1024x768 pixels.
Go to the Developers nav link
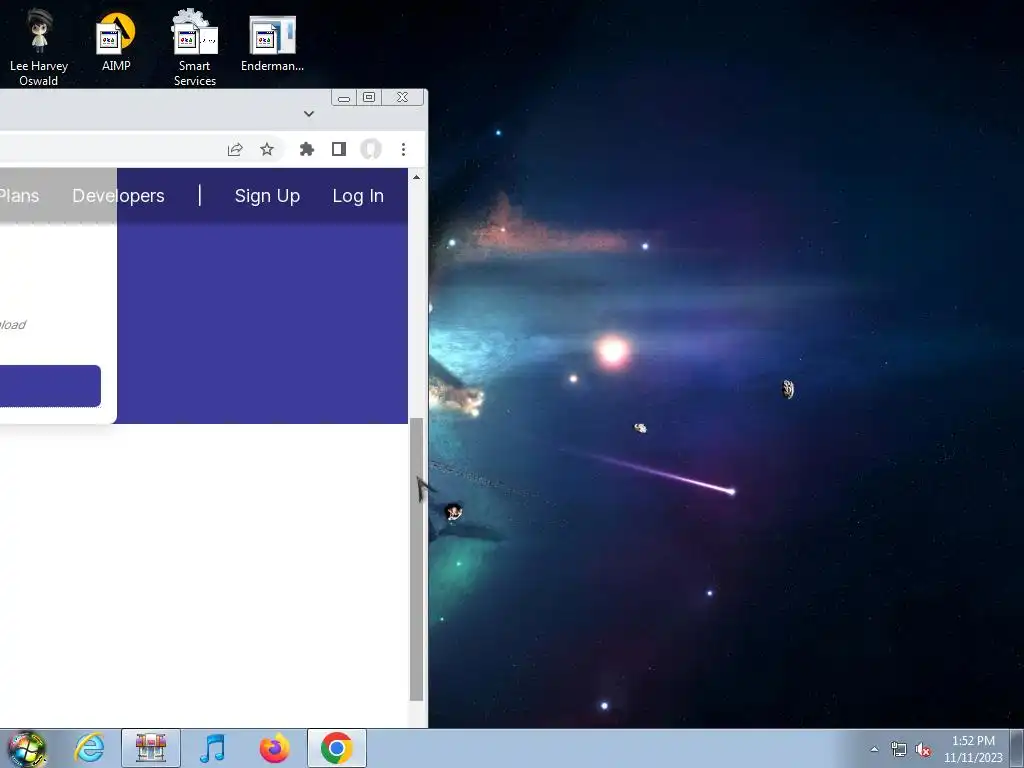point(118,196)
